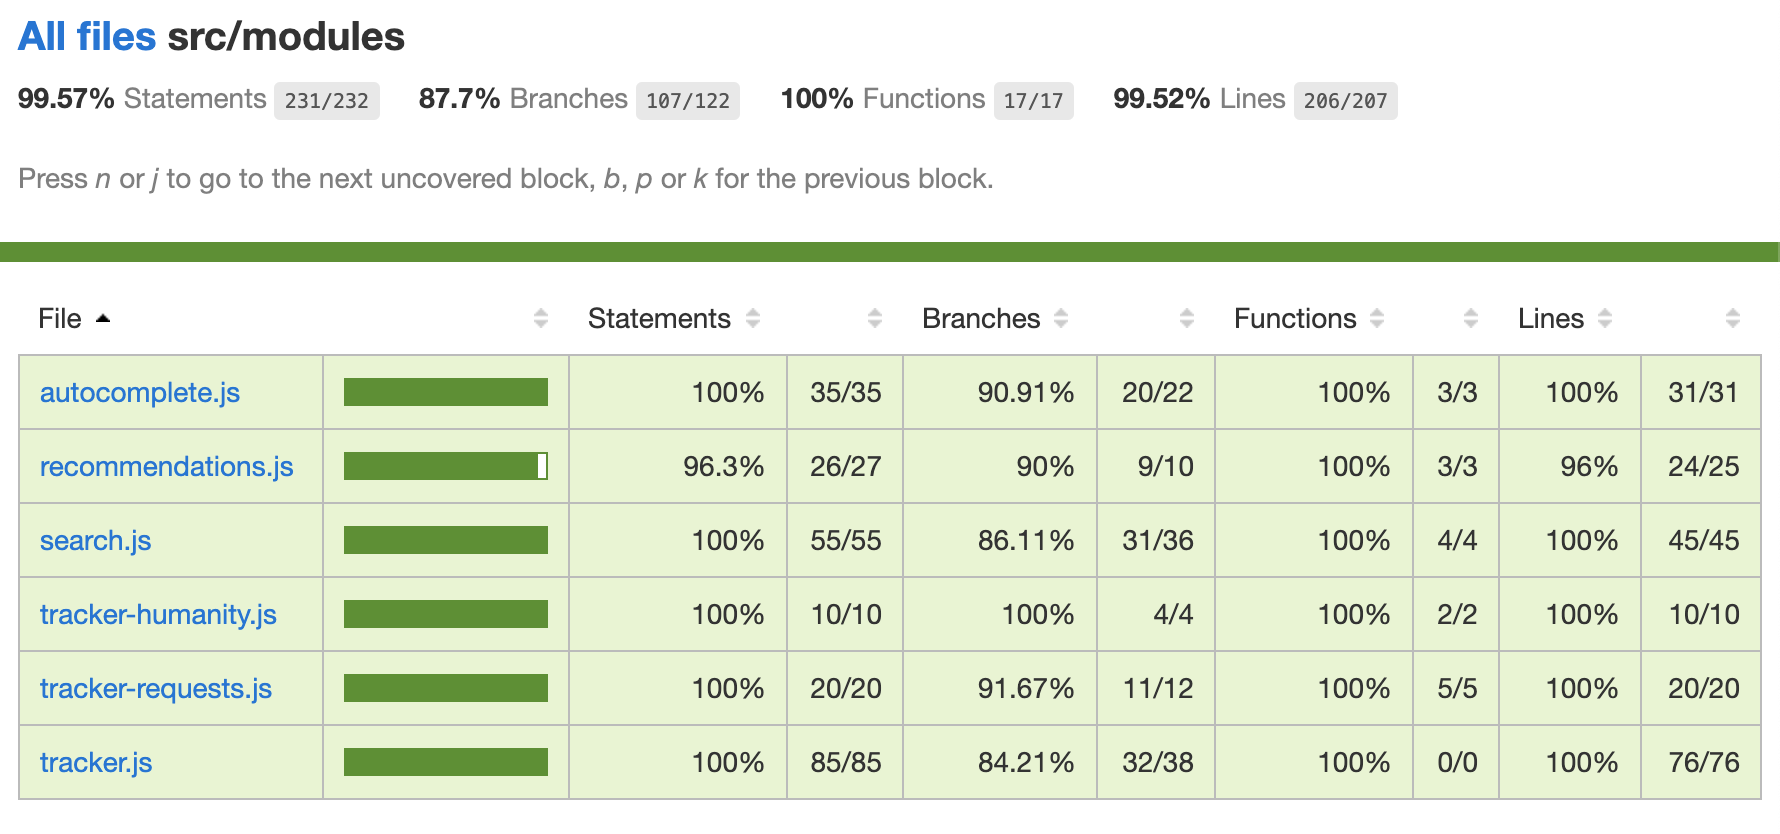Click the sort icon above the 76/76 column
The width and height of the screenshot is (1780, 834).
pos(1733,319)
